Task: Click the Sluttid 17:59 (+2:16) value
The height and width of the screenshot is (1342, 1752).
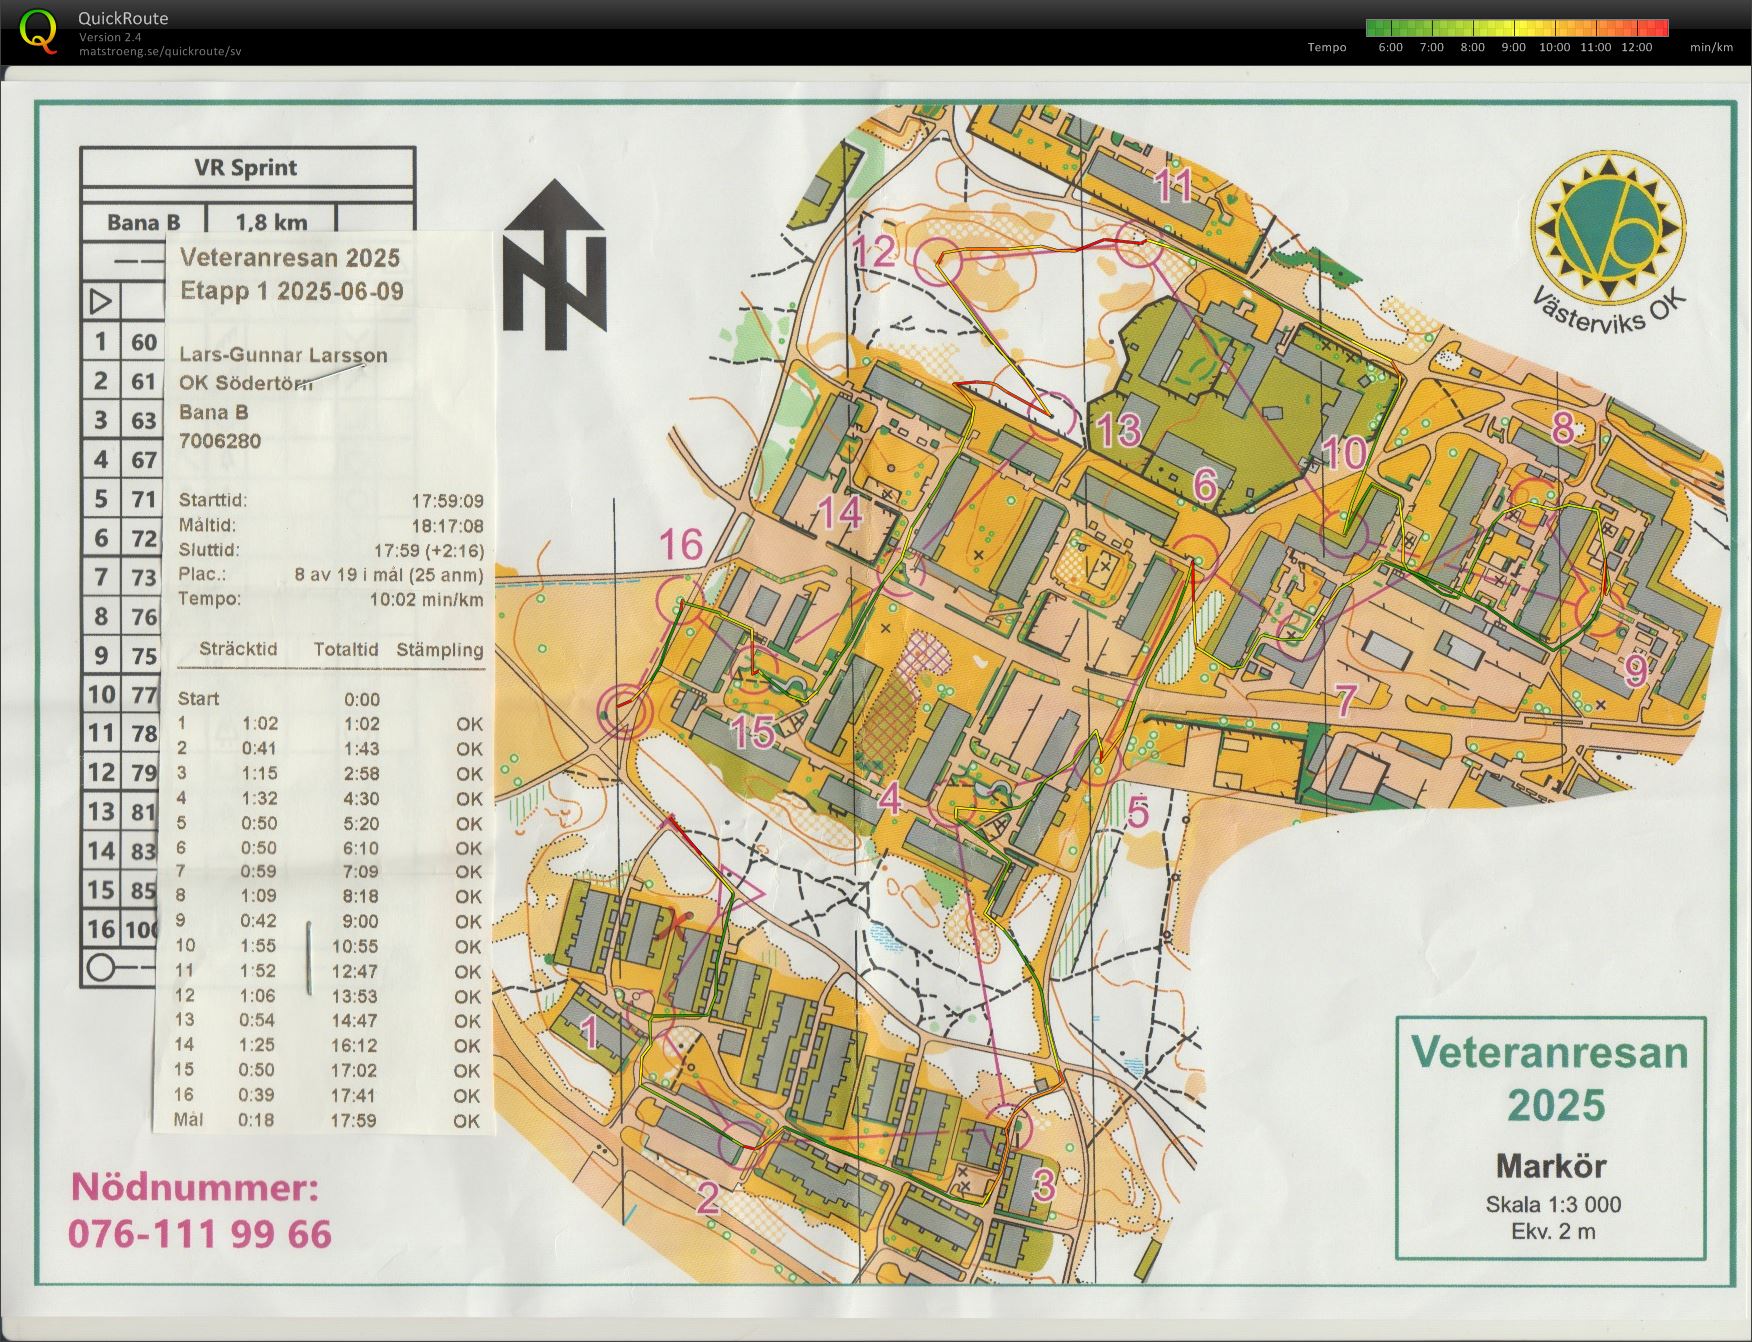Action: point(428,550)
